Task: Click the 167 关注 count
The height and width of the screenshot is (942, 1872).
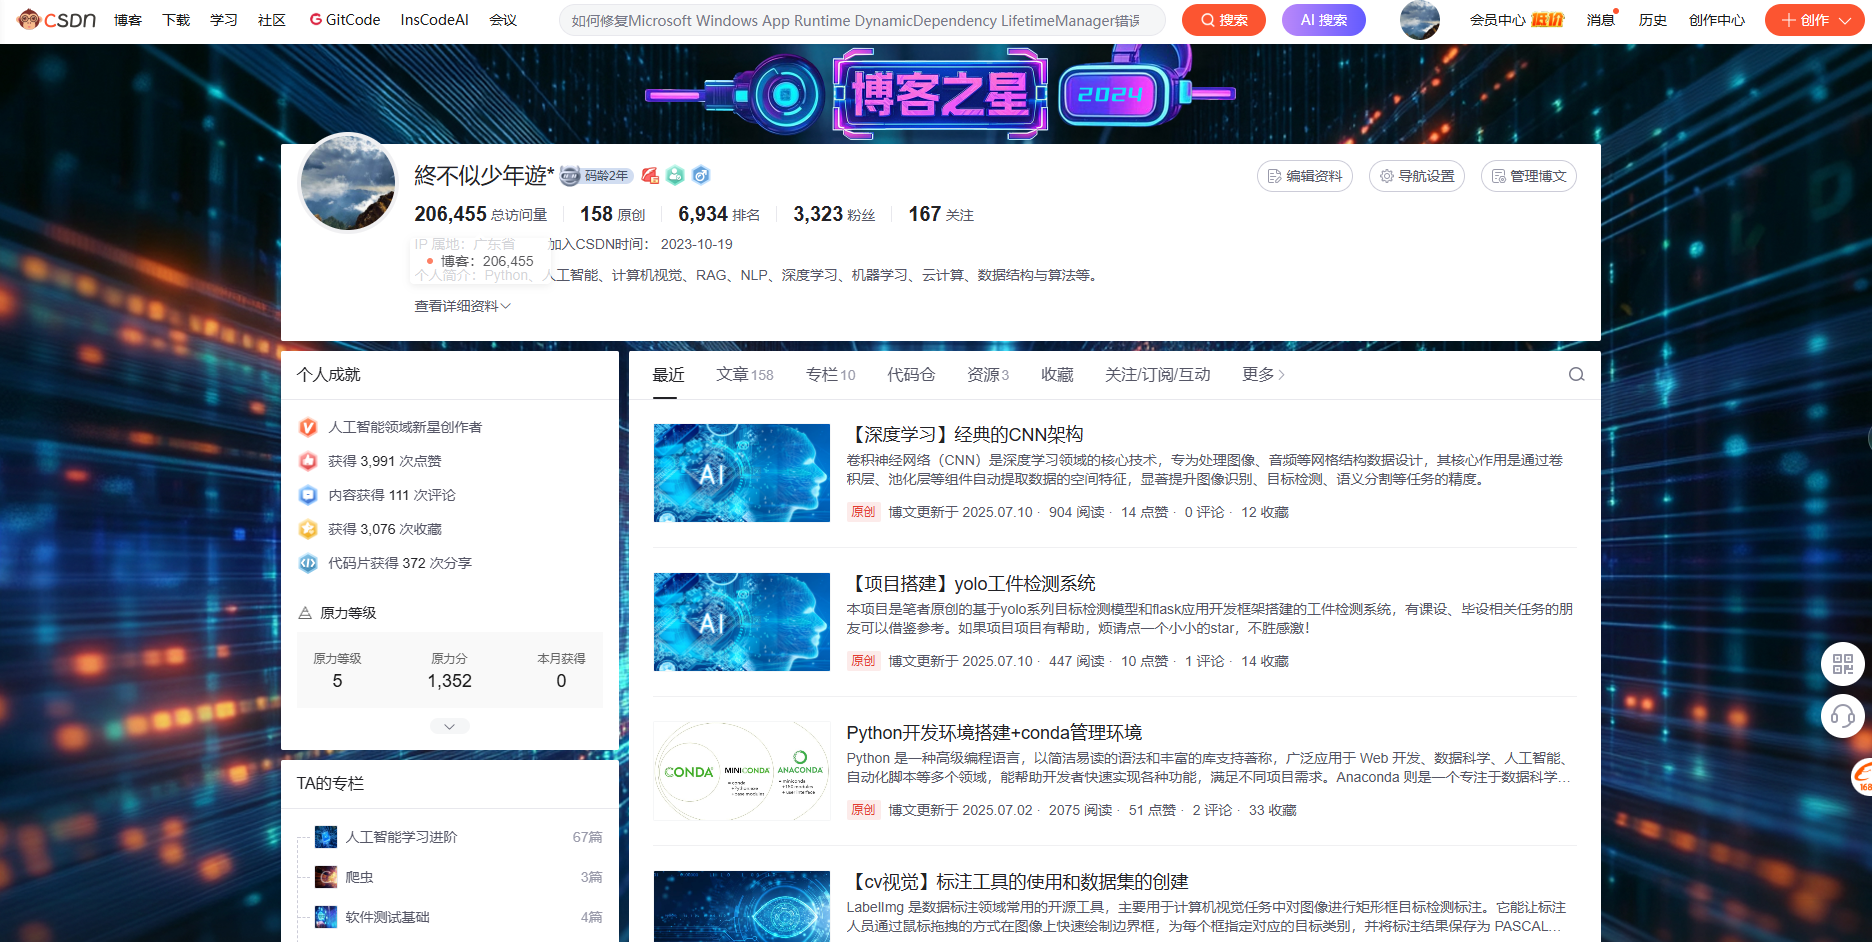Action: coord(941,214)
